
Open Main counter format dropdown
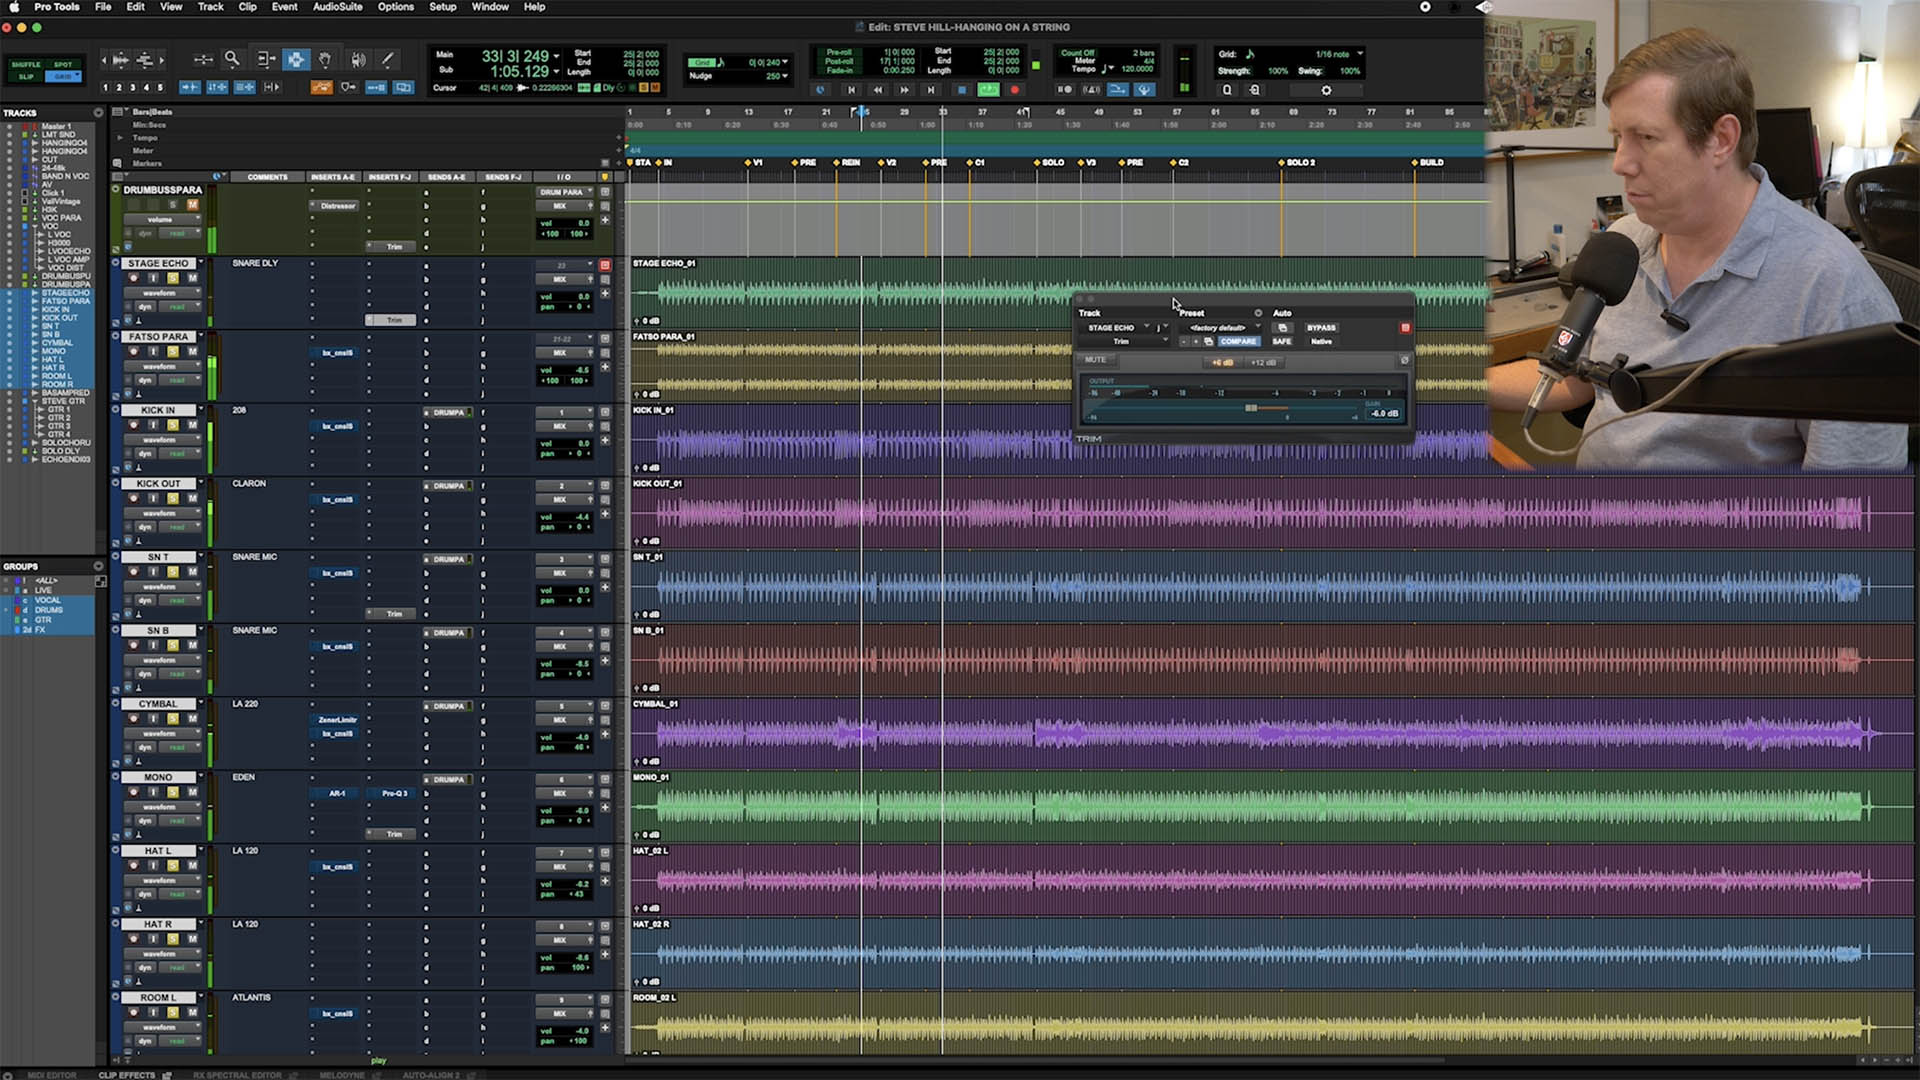pyautogui.click(x=556, y=56)
